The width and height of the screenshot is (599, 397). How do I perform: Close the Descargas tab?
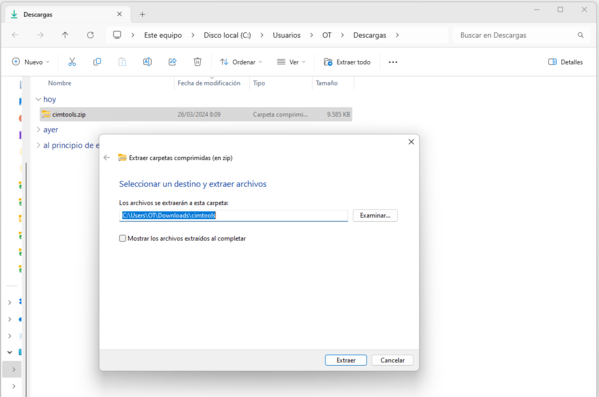(119, 14)
